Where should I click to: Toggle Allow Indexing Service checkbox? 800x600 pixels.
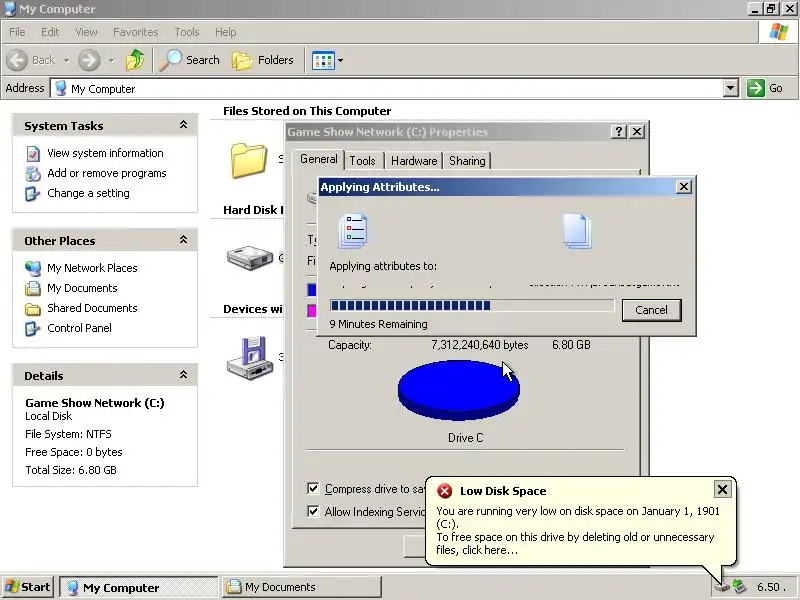313,511
